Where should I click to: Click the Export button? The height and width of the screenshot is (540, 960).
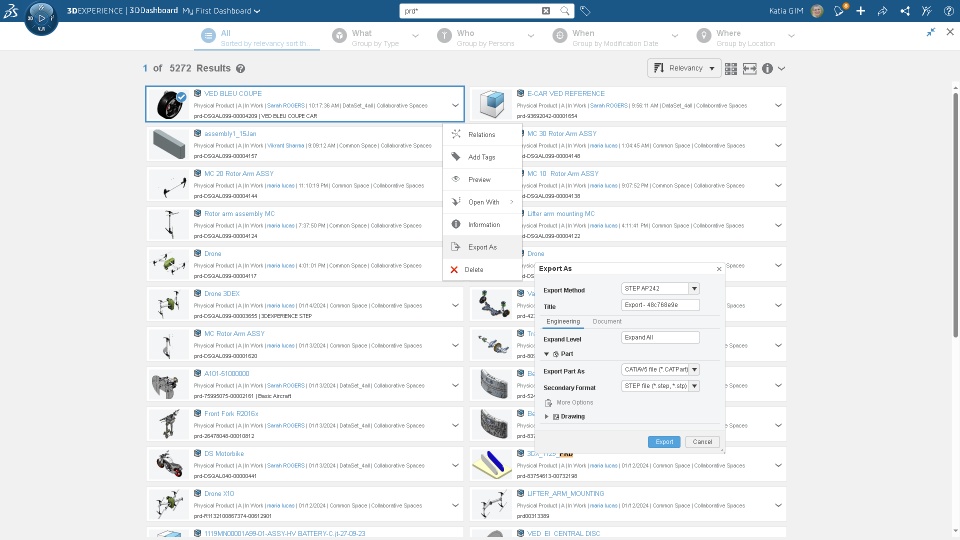pyautogui.click(x=664, y=441)
